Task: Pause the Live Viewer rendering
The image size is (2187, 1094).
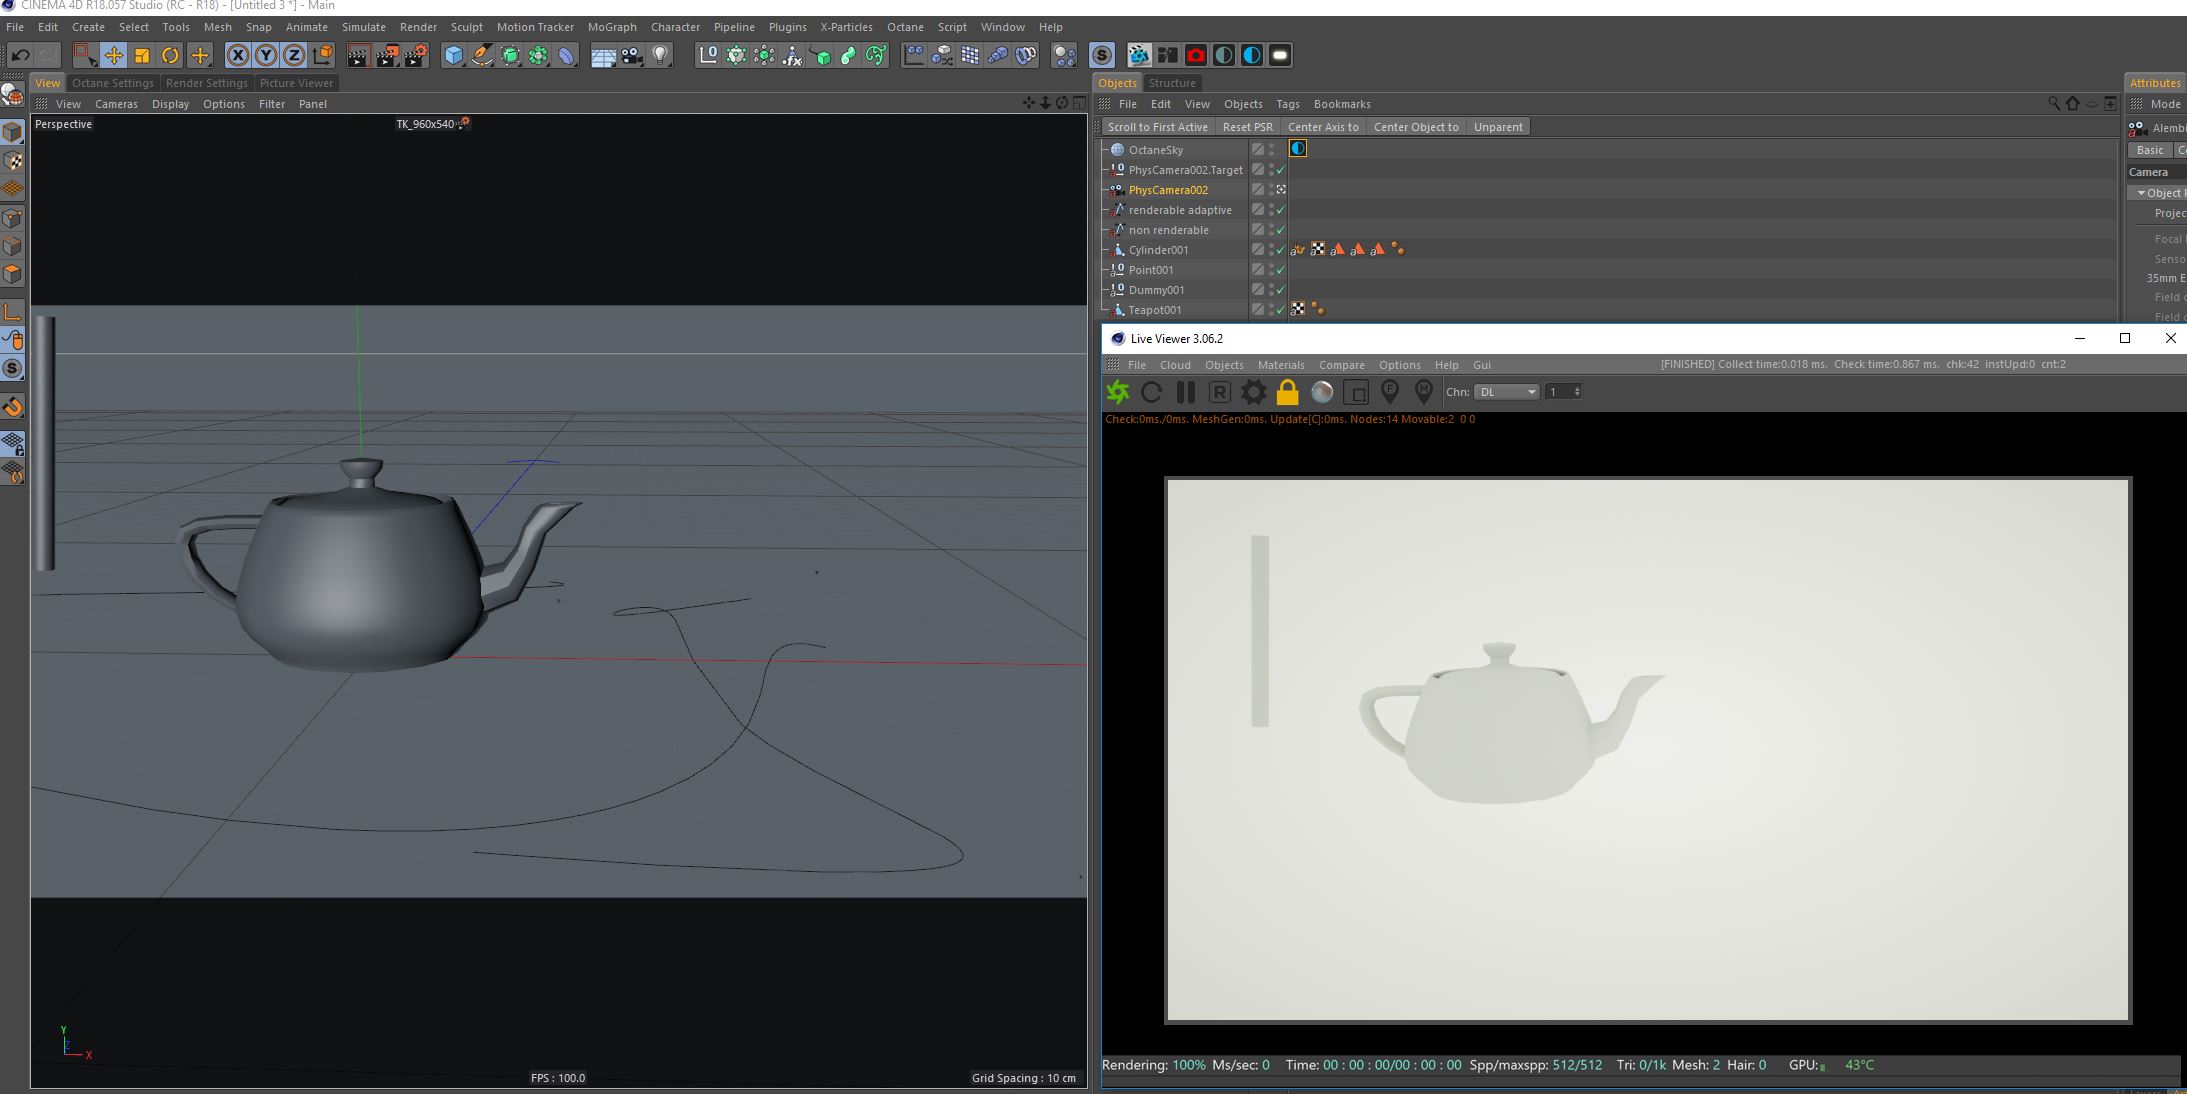Action: point(1186,392)
